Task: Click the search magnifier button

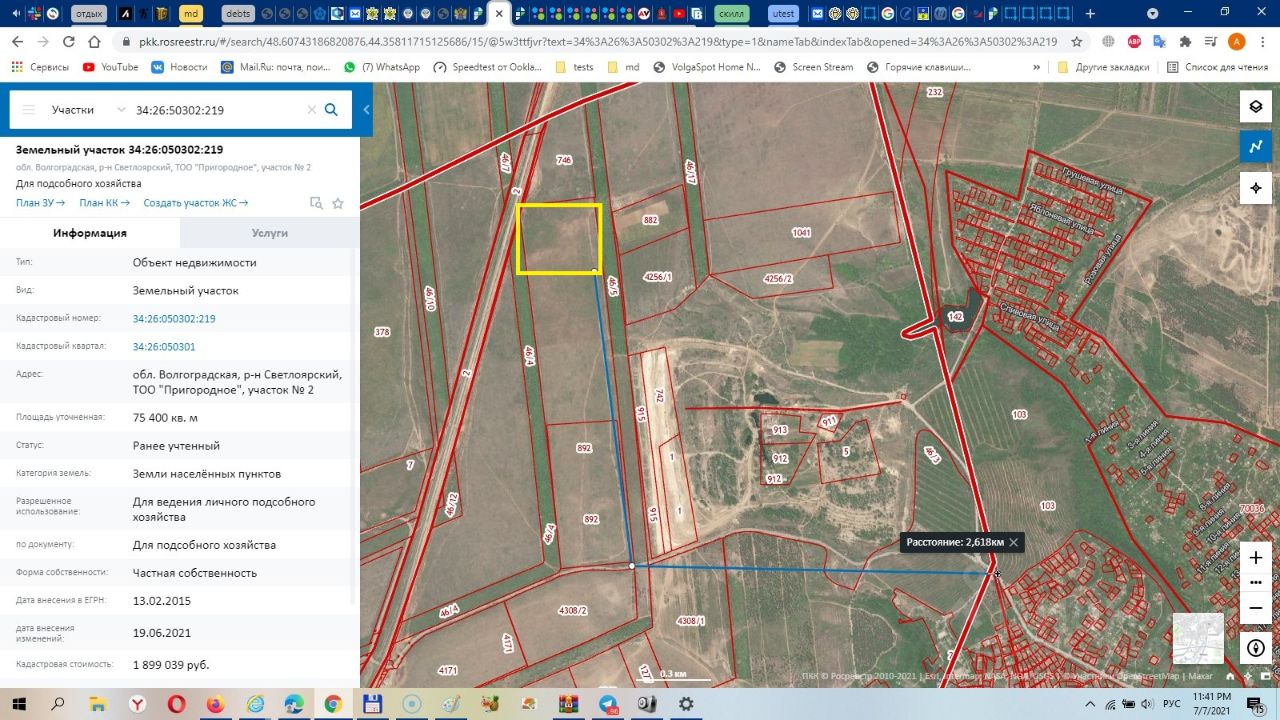Action: (x=332, y=110)
